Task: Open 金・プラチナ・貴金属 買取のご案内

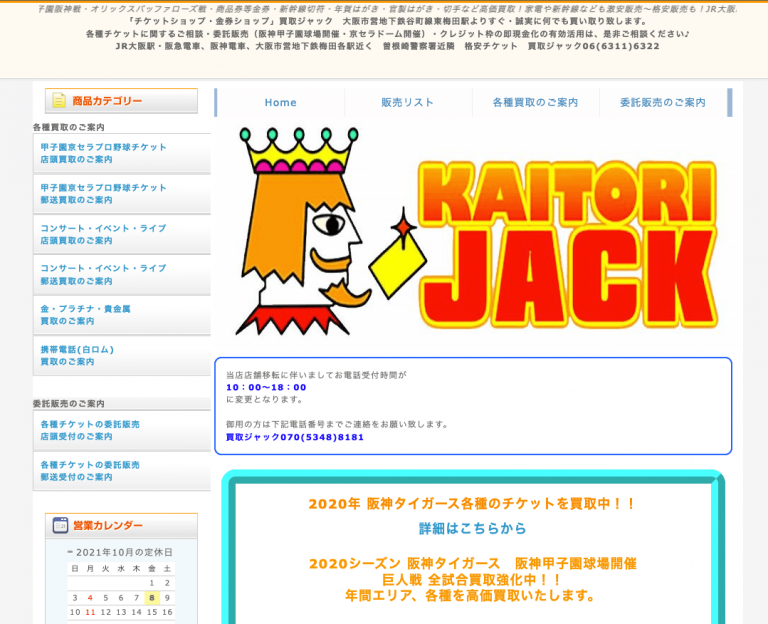Action: (x=86, y=315)
